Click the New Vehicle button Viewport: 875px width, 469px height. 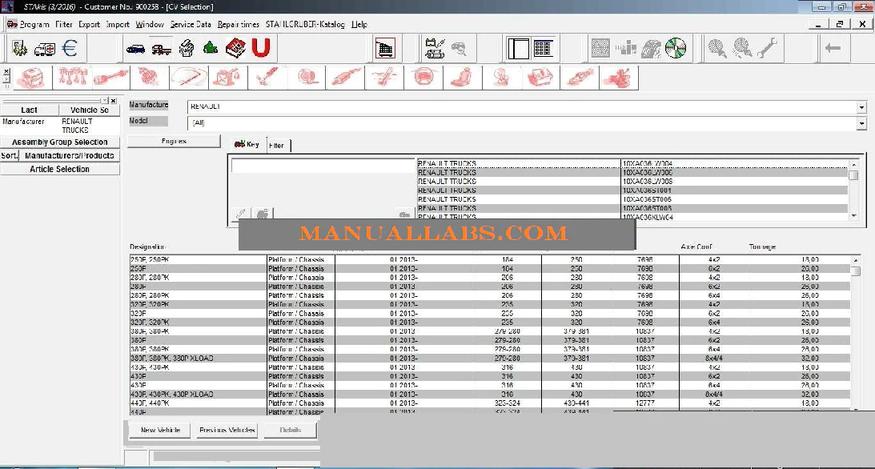tap(160, 430)
